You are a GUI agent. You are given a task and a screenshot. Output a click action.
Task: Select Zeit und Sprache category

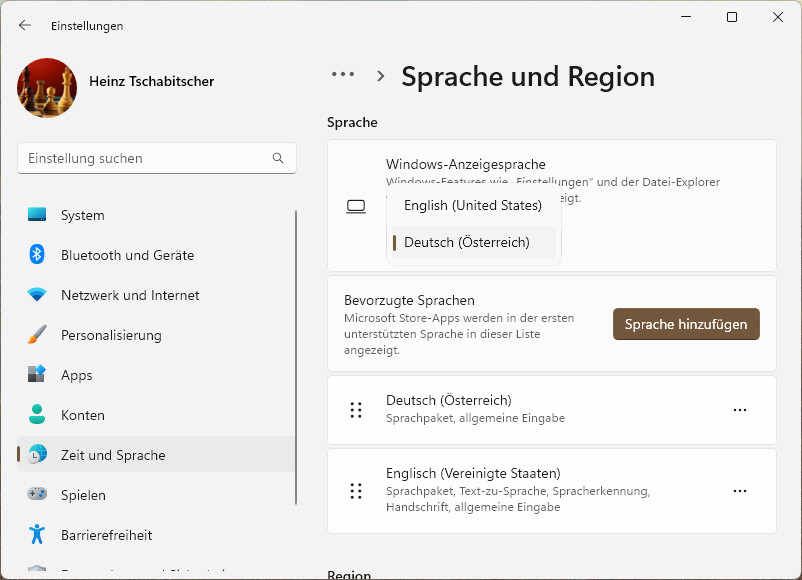click(x=156, y=454)
